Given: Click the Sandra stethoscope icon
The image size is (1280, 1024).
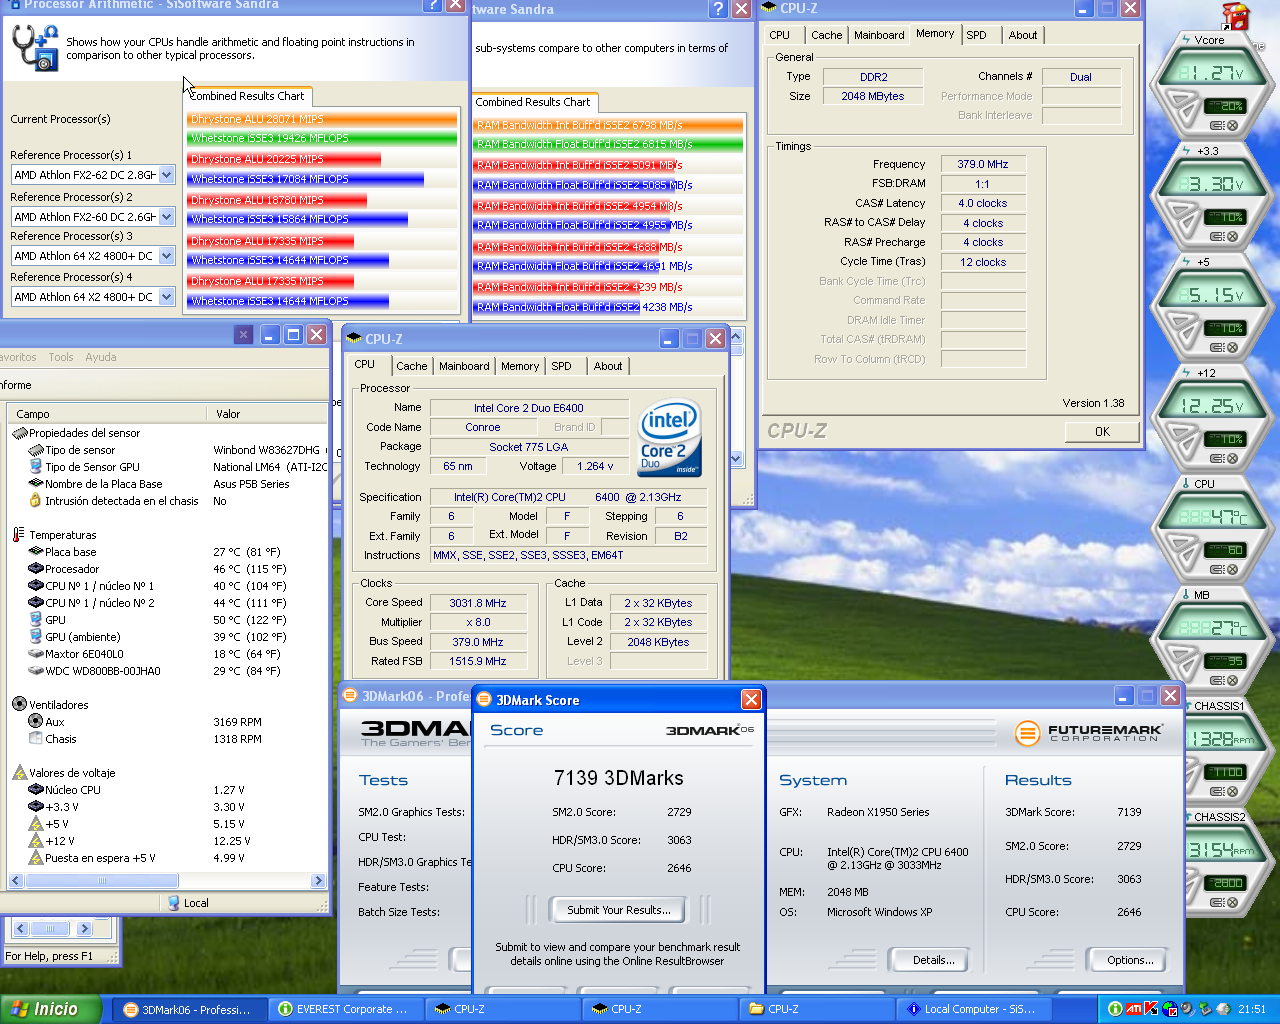Looking at the screenshot, I should coord(34,47).
